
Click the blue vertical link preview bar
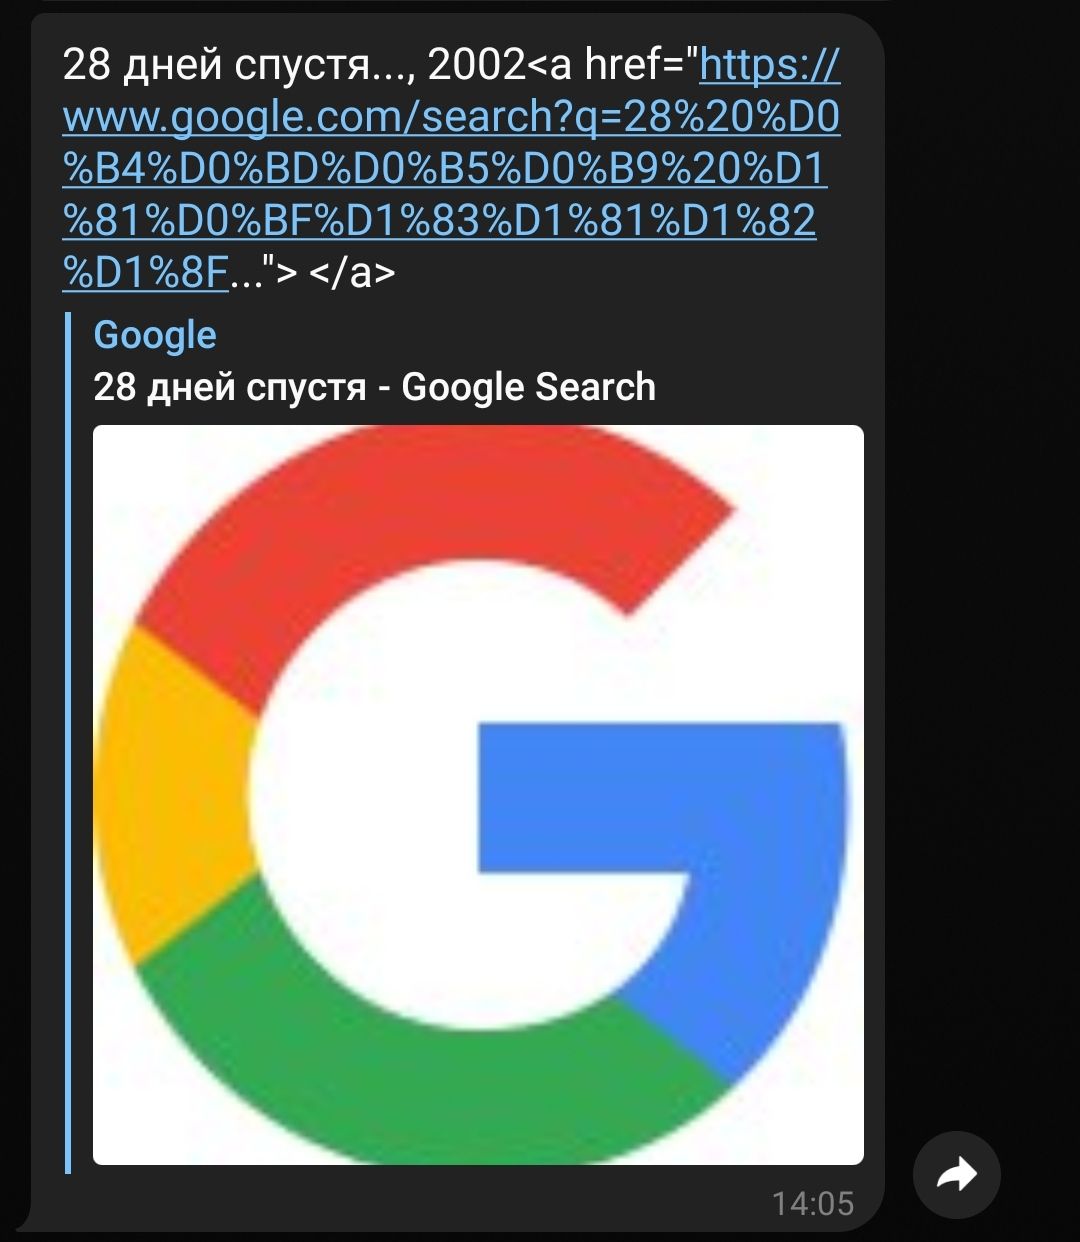68,742
